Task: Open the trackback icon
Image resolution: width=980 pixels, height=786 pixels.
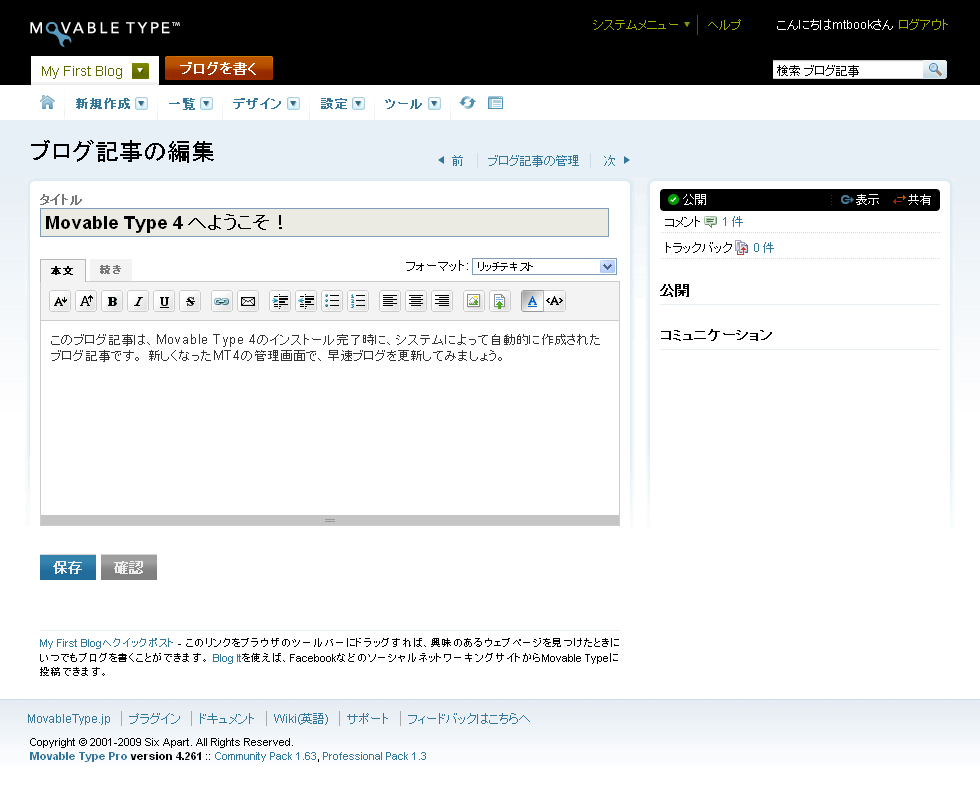Action: (741, 247)
